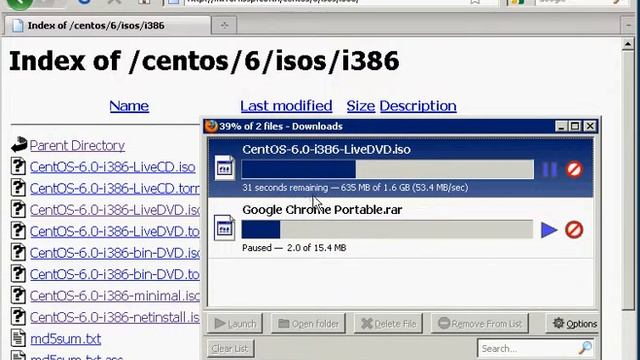Click Google Chrome Portable progress bar
The width and height of the screenshot is (640, 360).
coord(387,229)
